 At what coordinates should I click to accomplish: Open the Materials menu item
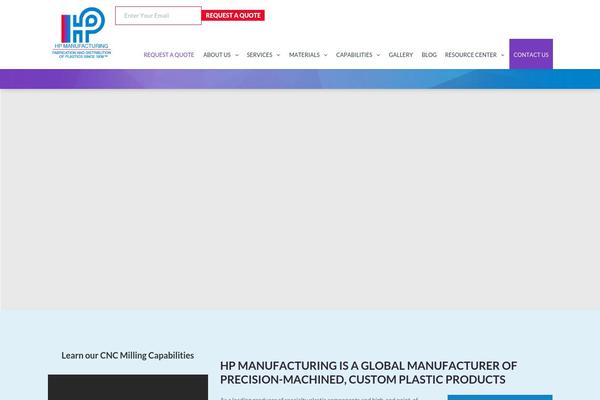click(x=304, y=55)
